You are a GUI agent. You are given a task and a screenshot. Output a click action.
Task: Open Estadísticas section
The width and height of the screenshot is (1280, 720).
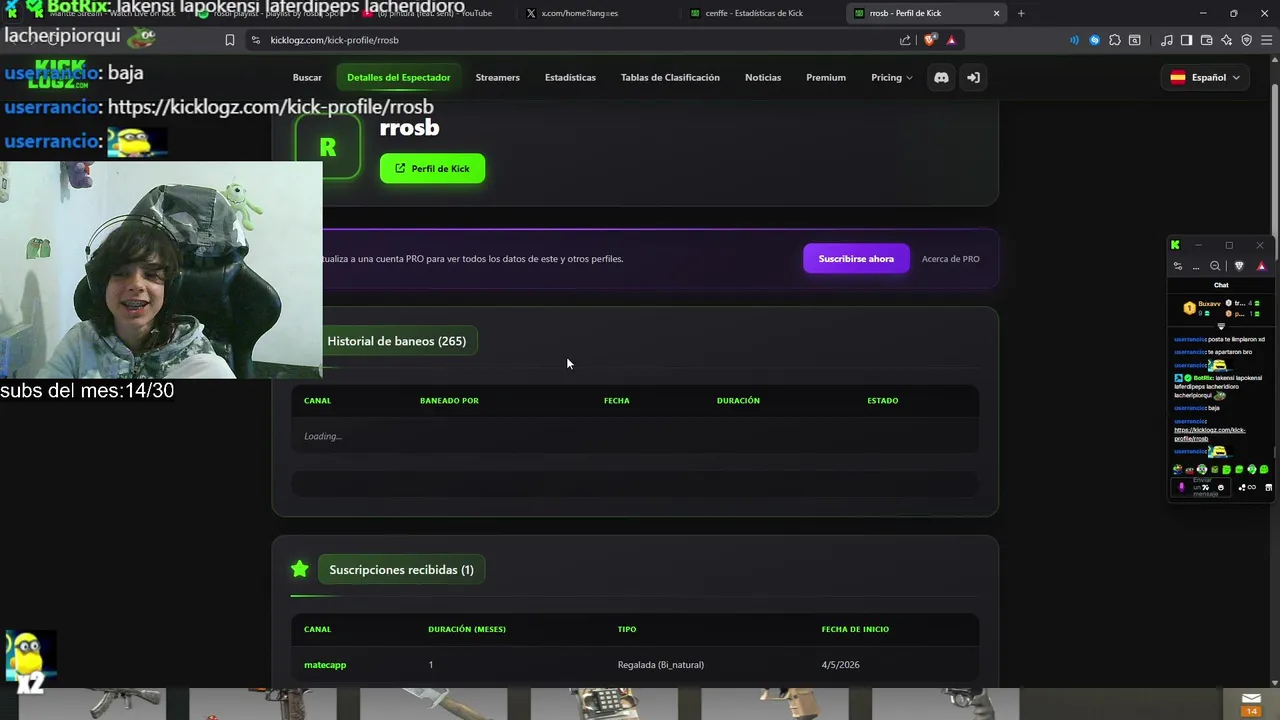point(570,77)
